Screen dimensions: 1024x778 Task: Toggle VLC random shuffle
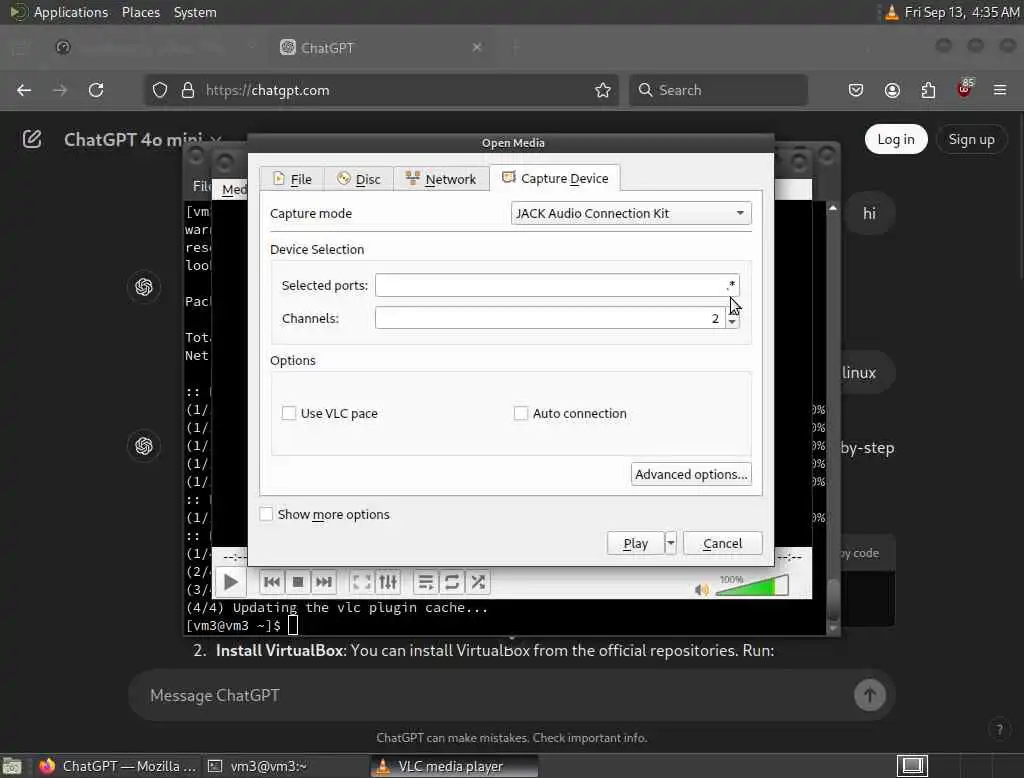point(478,582)
